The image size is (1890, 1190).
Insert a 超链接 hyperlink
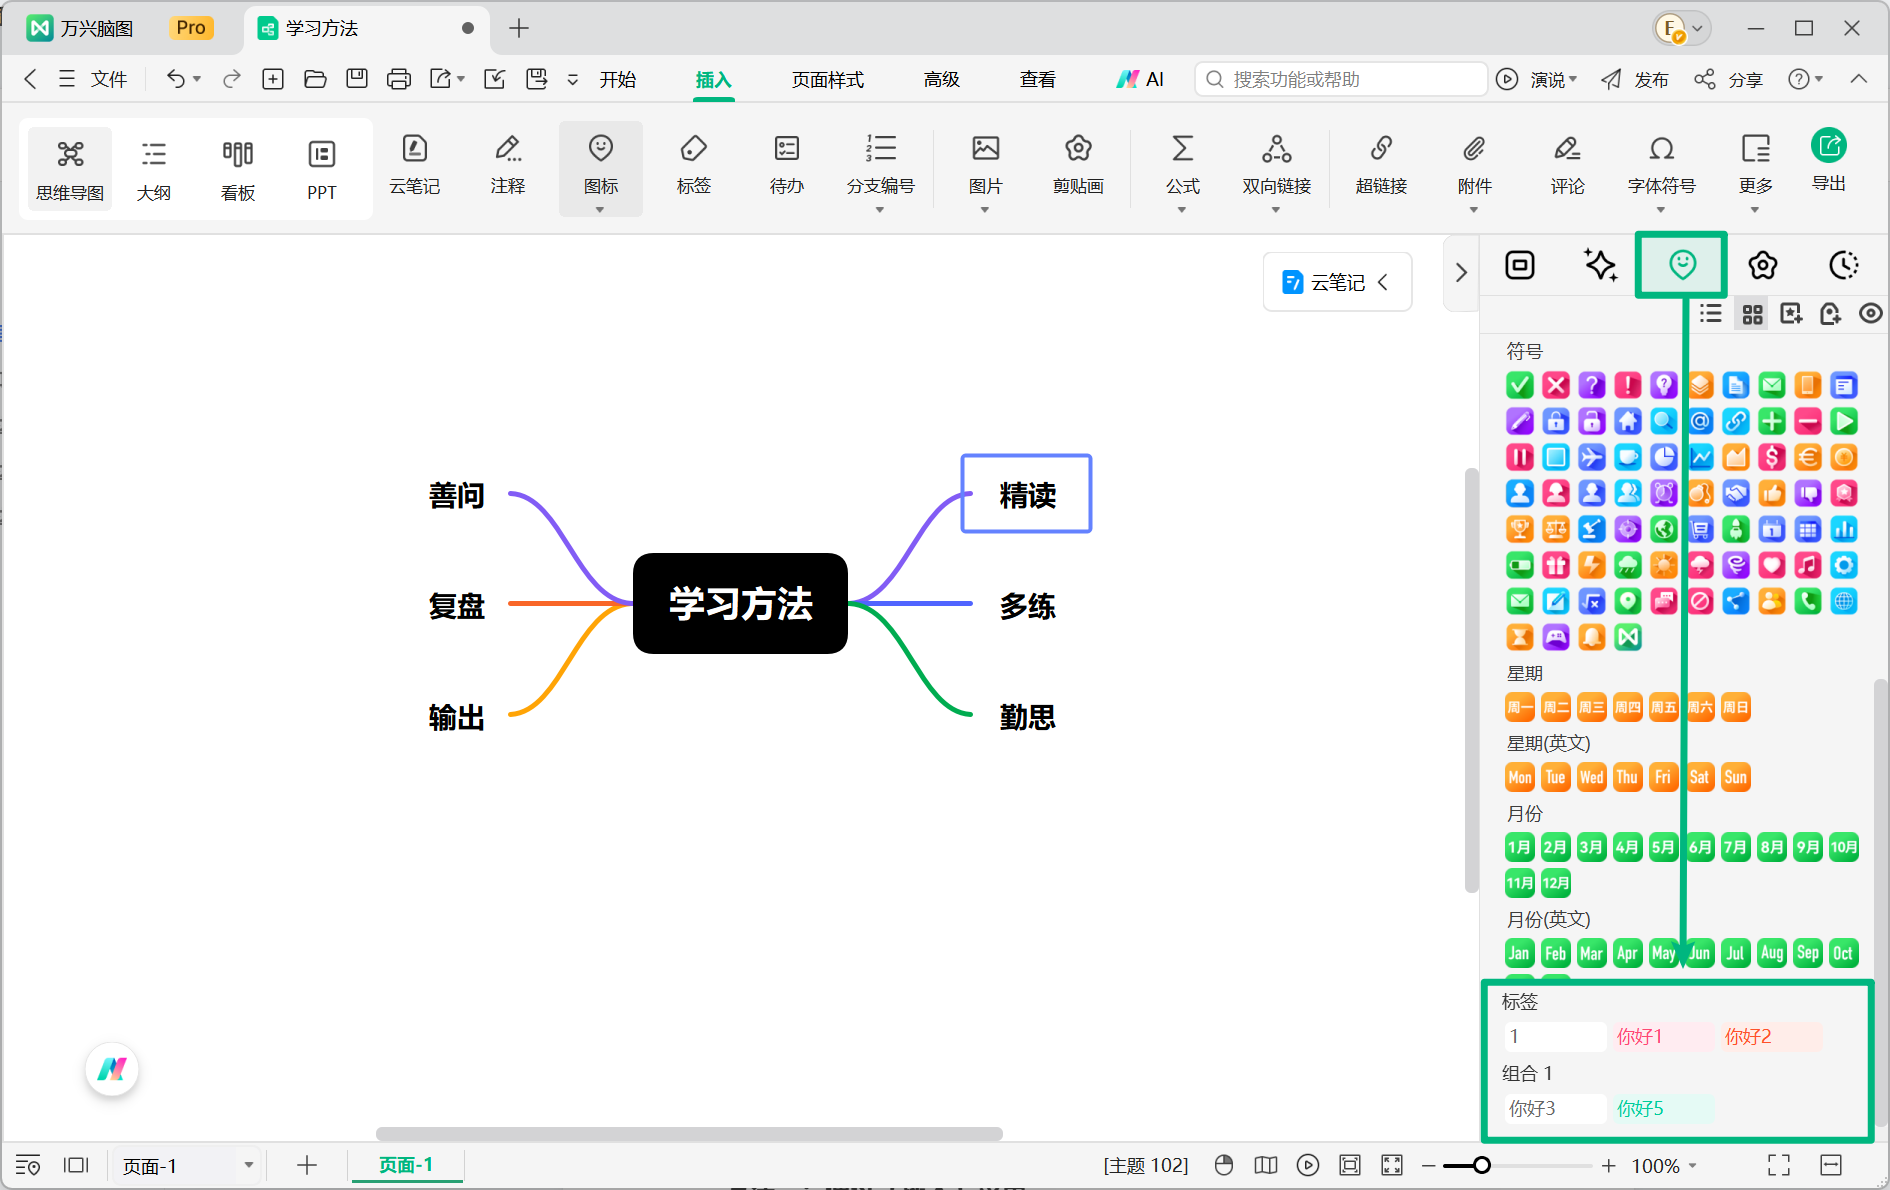coord(1381,166)
